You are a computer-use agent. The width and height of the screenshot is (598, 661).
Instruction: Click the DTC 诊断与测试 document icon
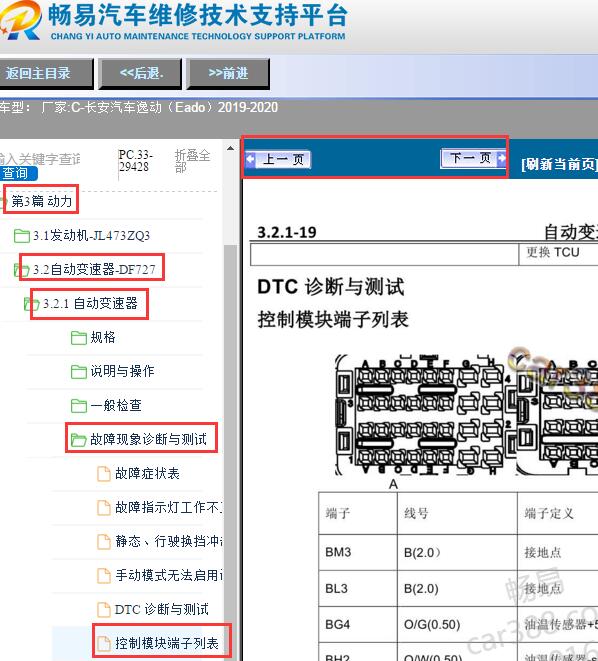(x=104, y=610)
